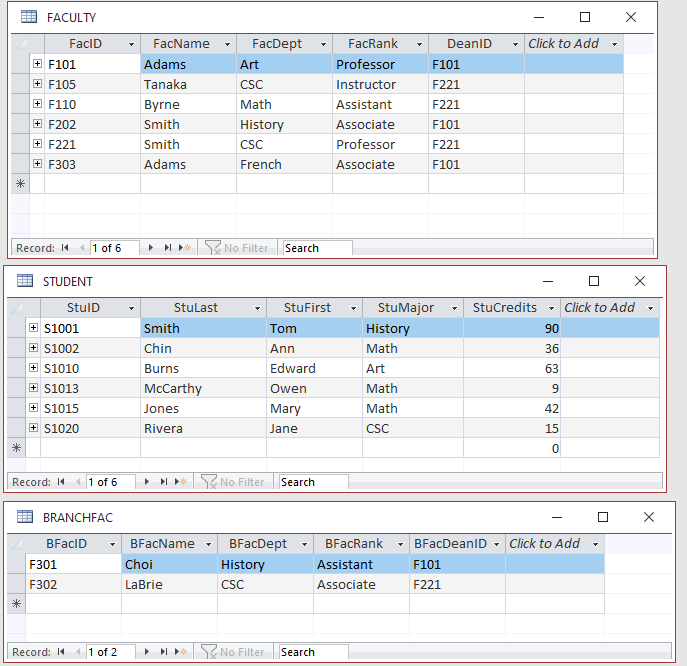Open BFacName column filter dropdown arrow
687x666 pixels.
[x=208, y=544]
